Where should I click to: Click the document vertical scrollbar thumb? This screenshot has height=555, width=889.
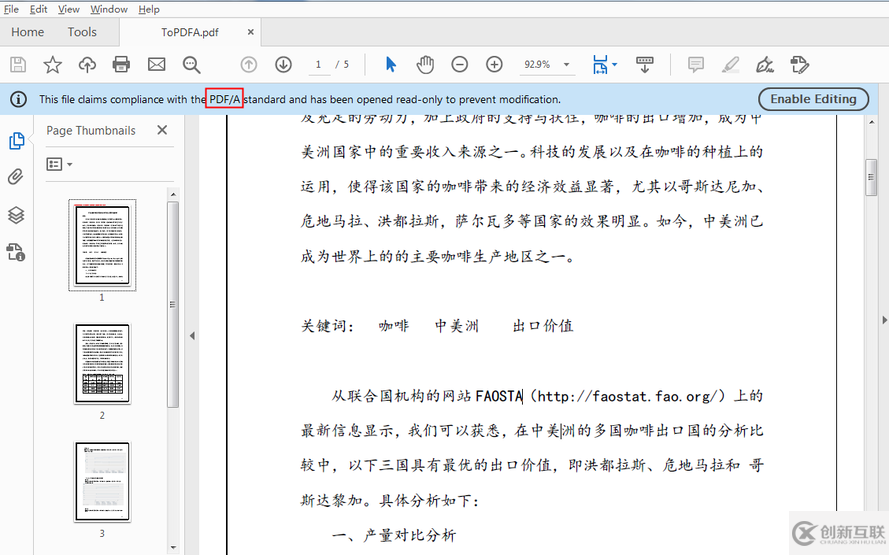click(x=871, y=177)
